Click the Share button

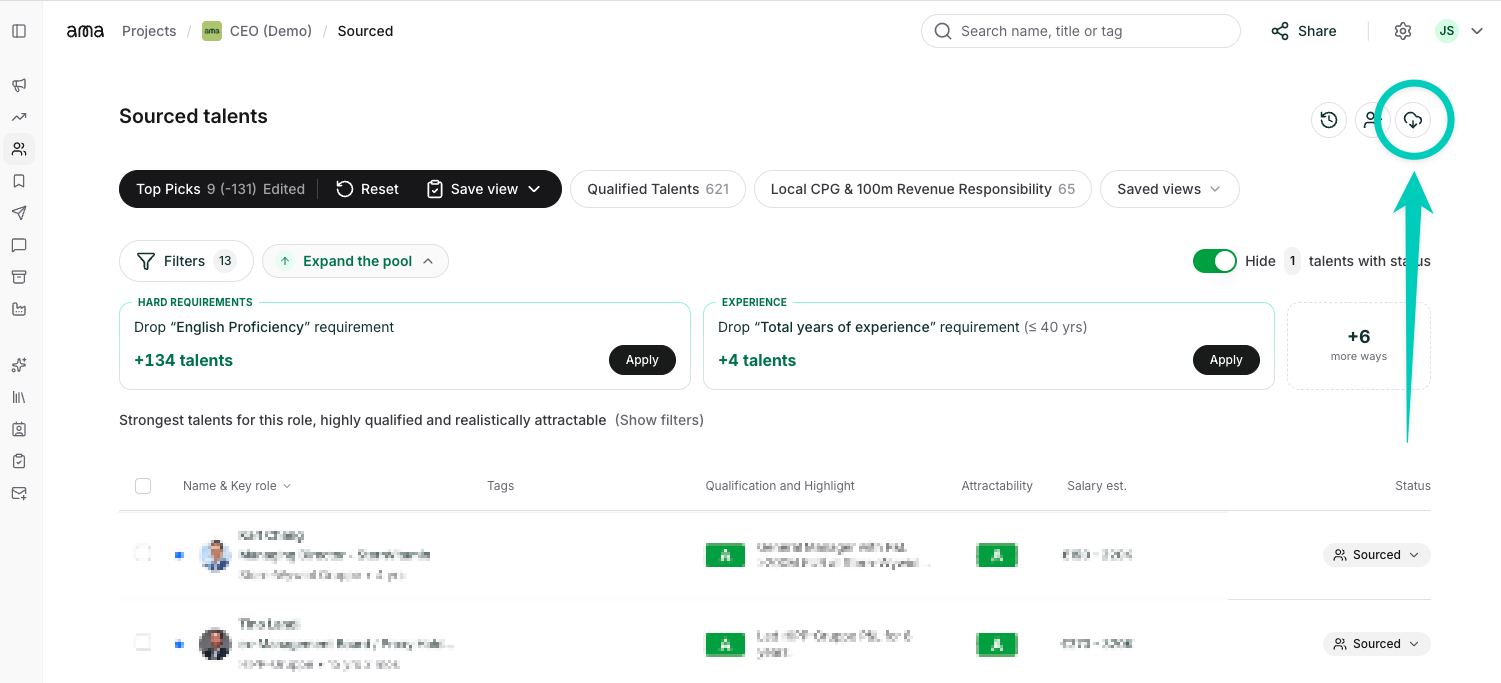point(1304,31)
